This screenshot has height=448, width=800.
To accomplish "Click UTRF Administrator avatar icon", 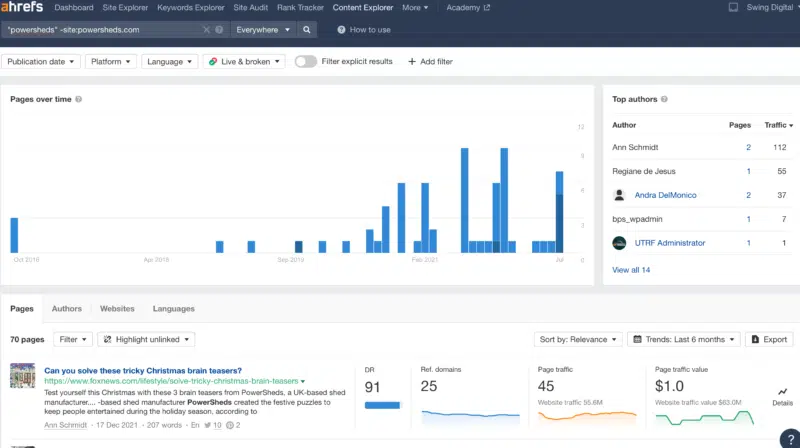I will pyautogui.click(x=619, y=243).
